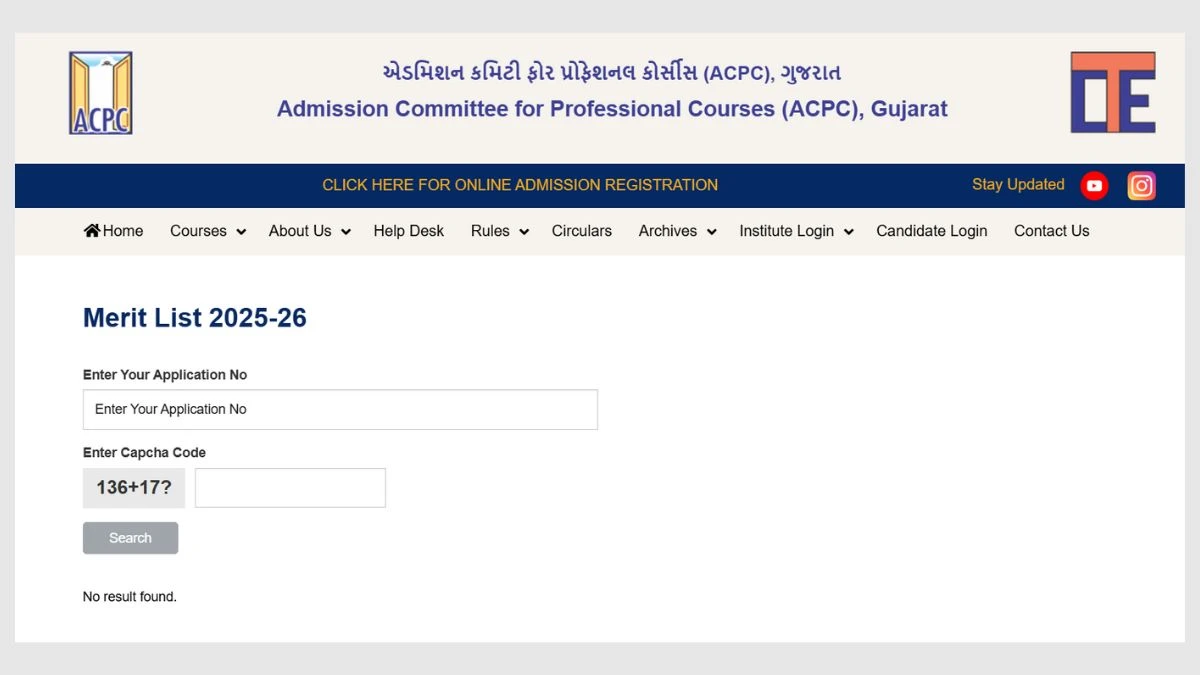Click the Search button
This screenshot has width=1200, height=675.
(130, 538)
